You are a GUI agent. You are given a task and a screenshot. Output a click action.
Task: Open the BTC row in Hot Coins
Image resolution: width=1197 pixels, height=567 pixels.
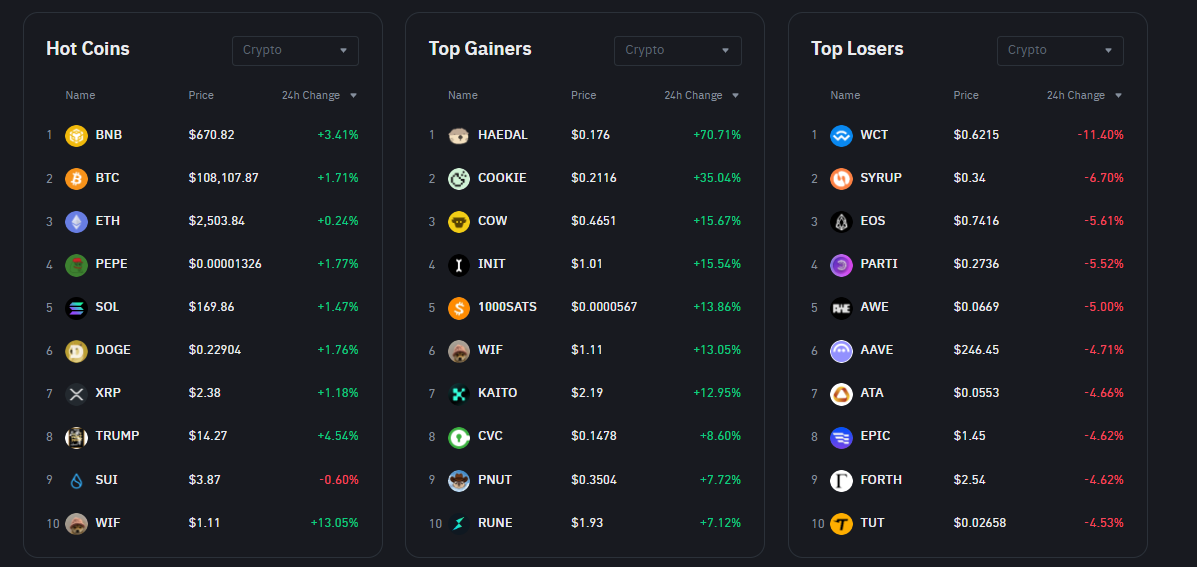[x=107, y=178]
